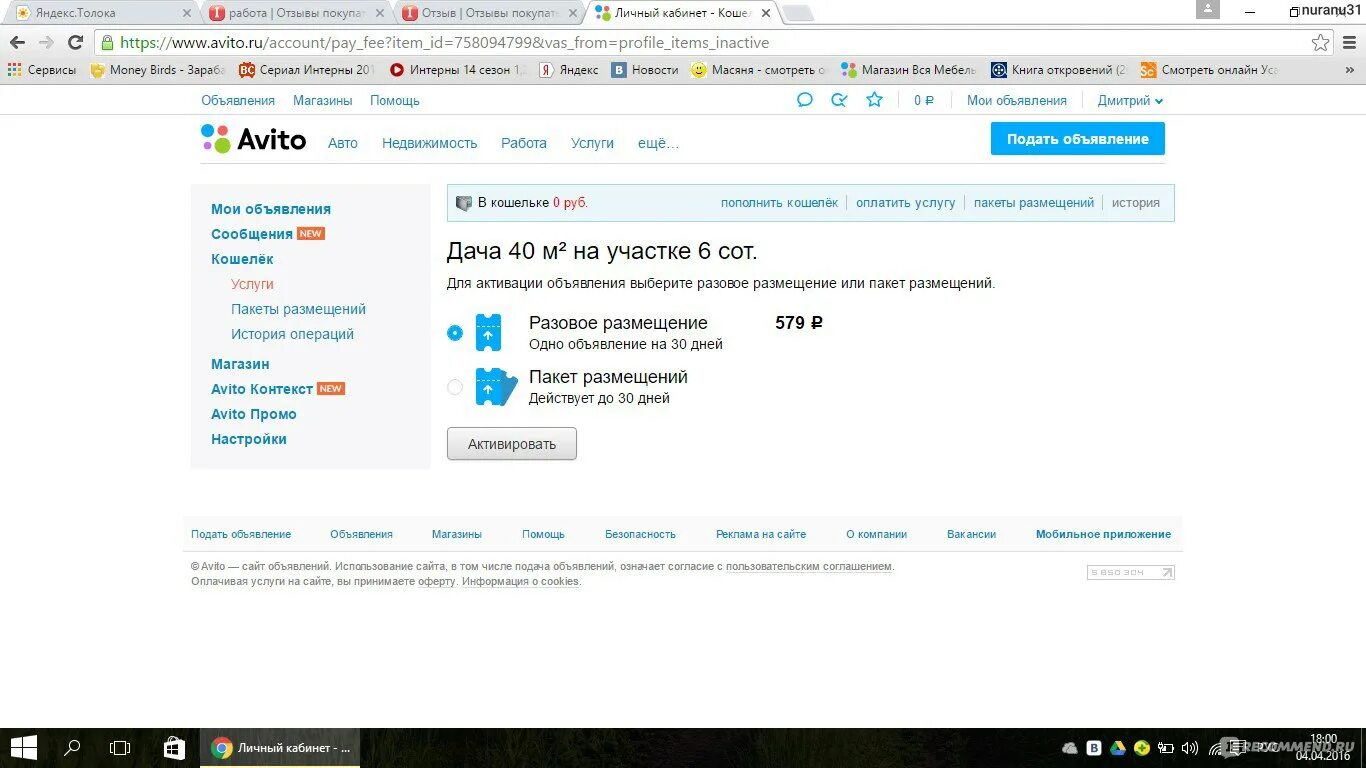Image resolution: width=1366 pixels, height=768 pixels.
Task: Click the '0 ₽' balance in header
Action: [923, 100]
